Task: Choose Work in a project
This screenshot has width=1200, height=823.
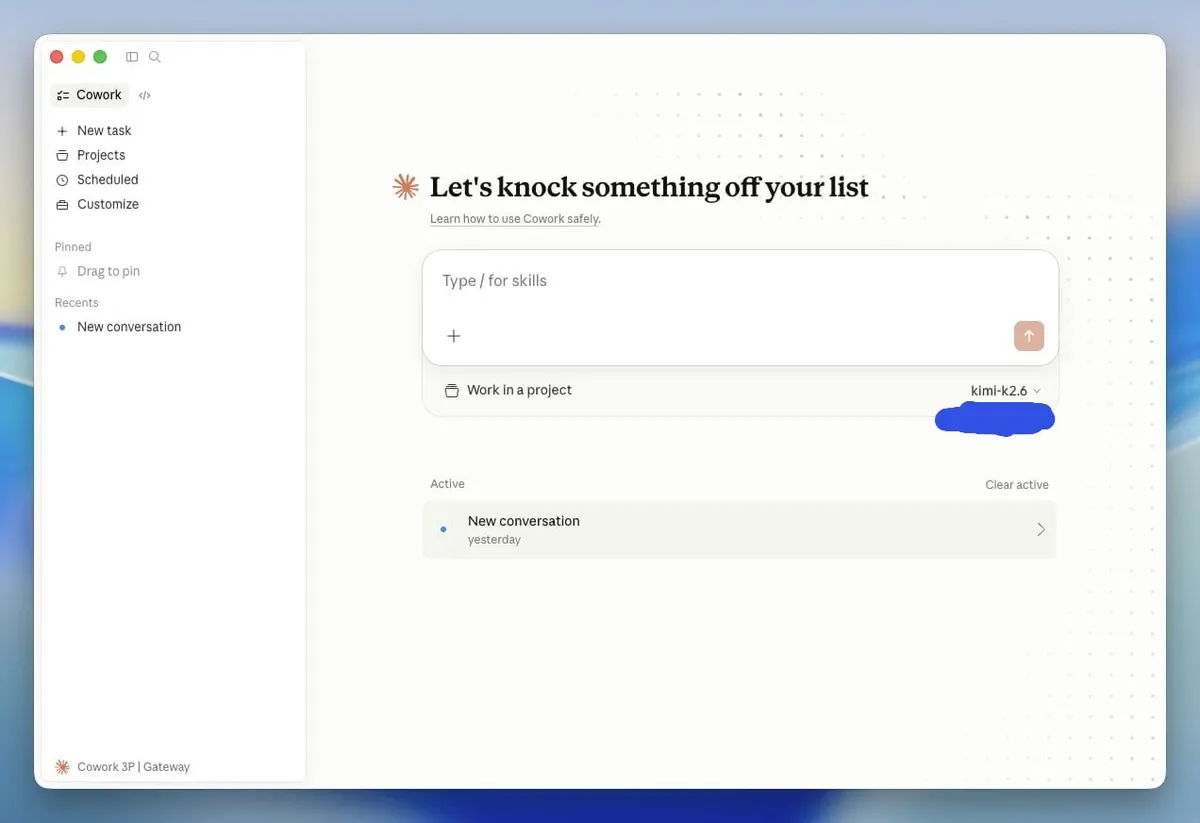Action: [508, 390]
